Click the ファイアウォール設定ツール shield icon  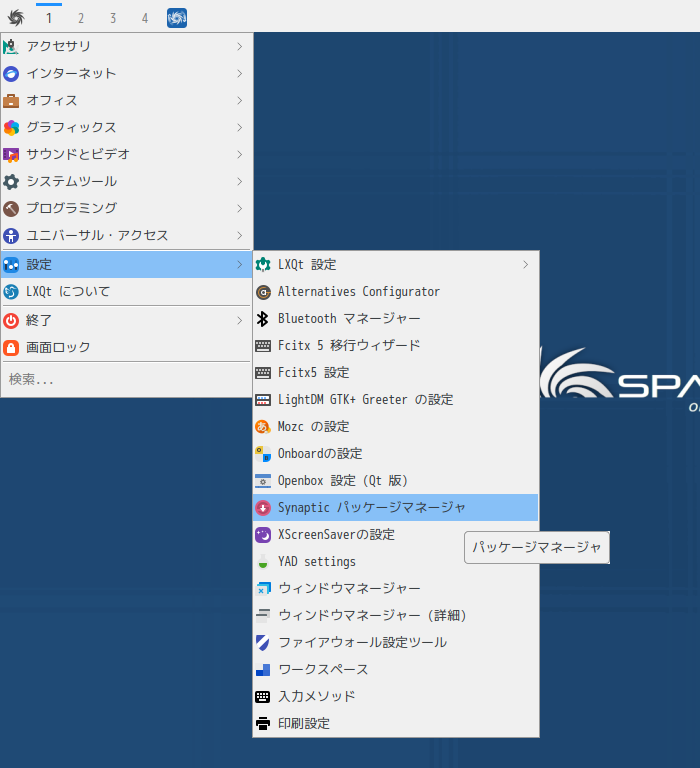pos(263,643)
